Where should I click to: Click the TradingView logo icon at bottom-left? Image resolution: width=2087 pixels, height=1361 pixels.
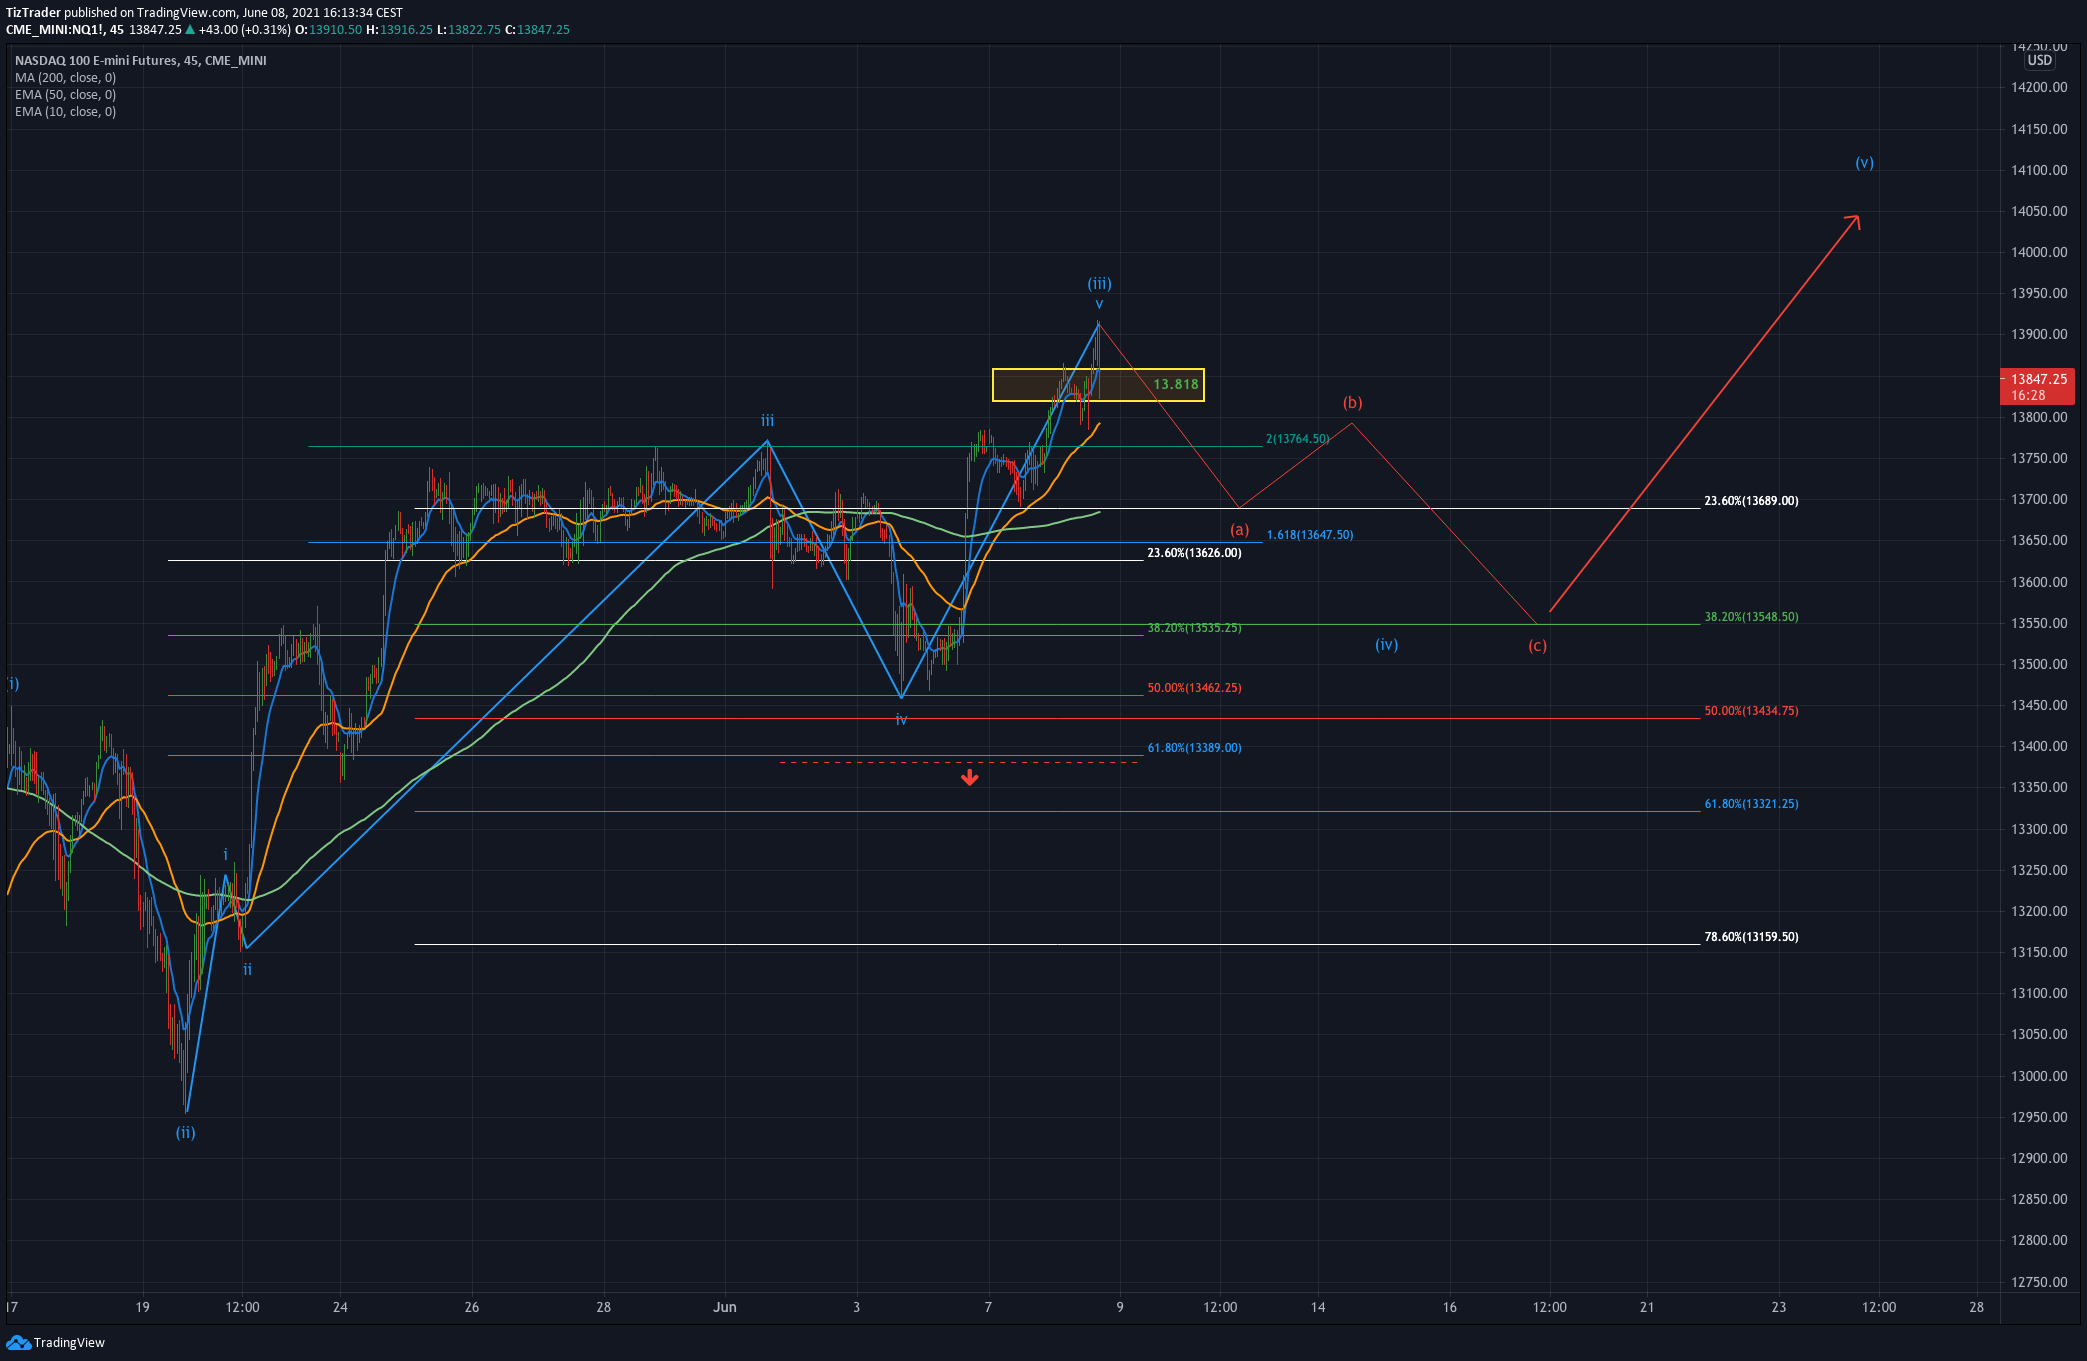(x=18, y=1342)
